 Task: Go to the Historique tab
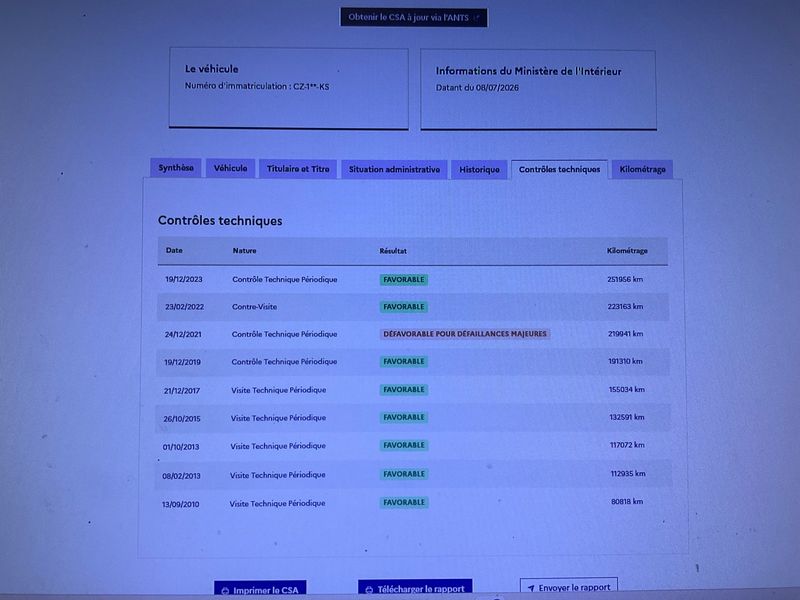coord(479,169)
